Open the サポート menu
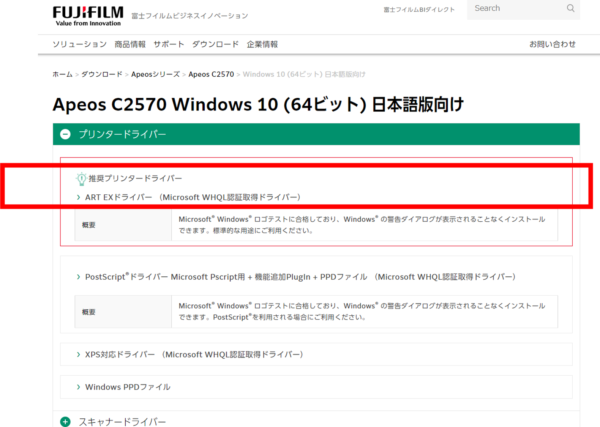600x427 pixels. (169, 45)
